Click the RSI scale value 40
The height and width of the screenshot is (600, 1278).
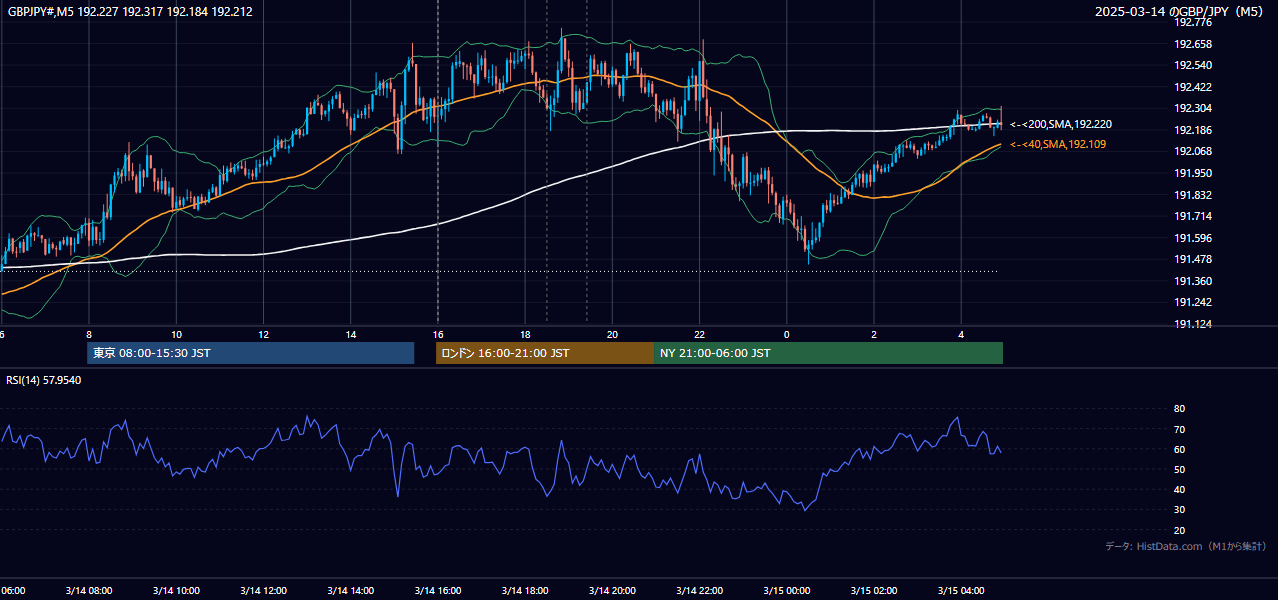click(1179, 489)
